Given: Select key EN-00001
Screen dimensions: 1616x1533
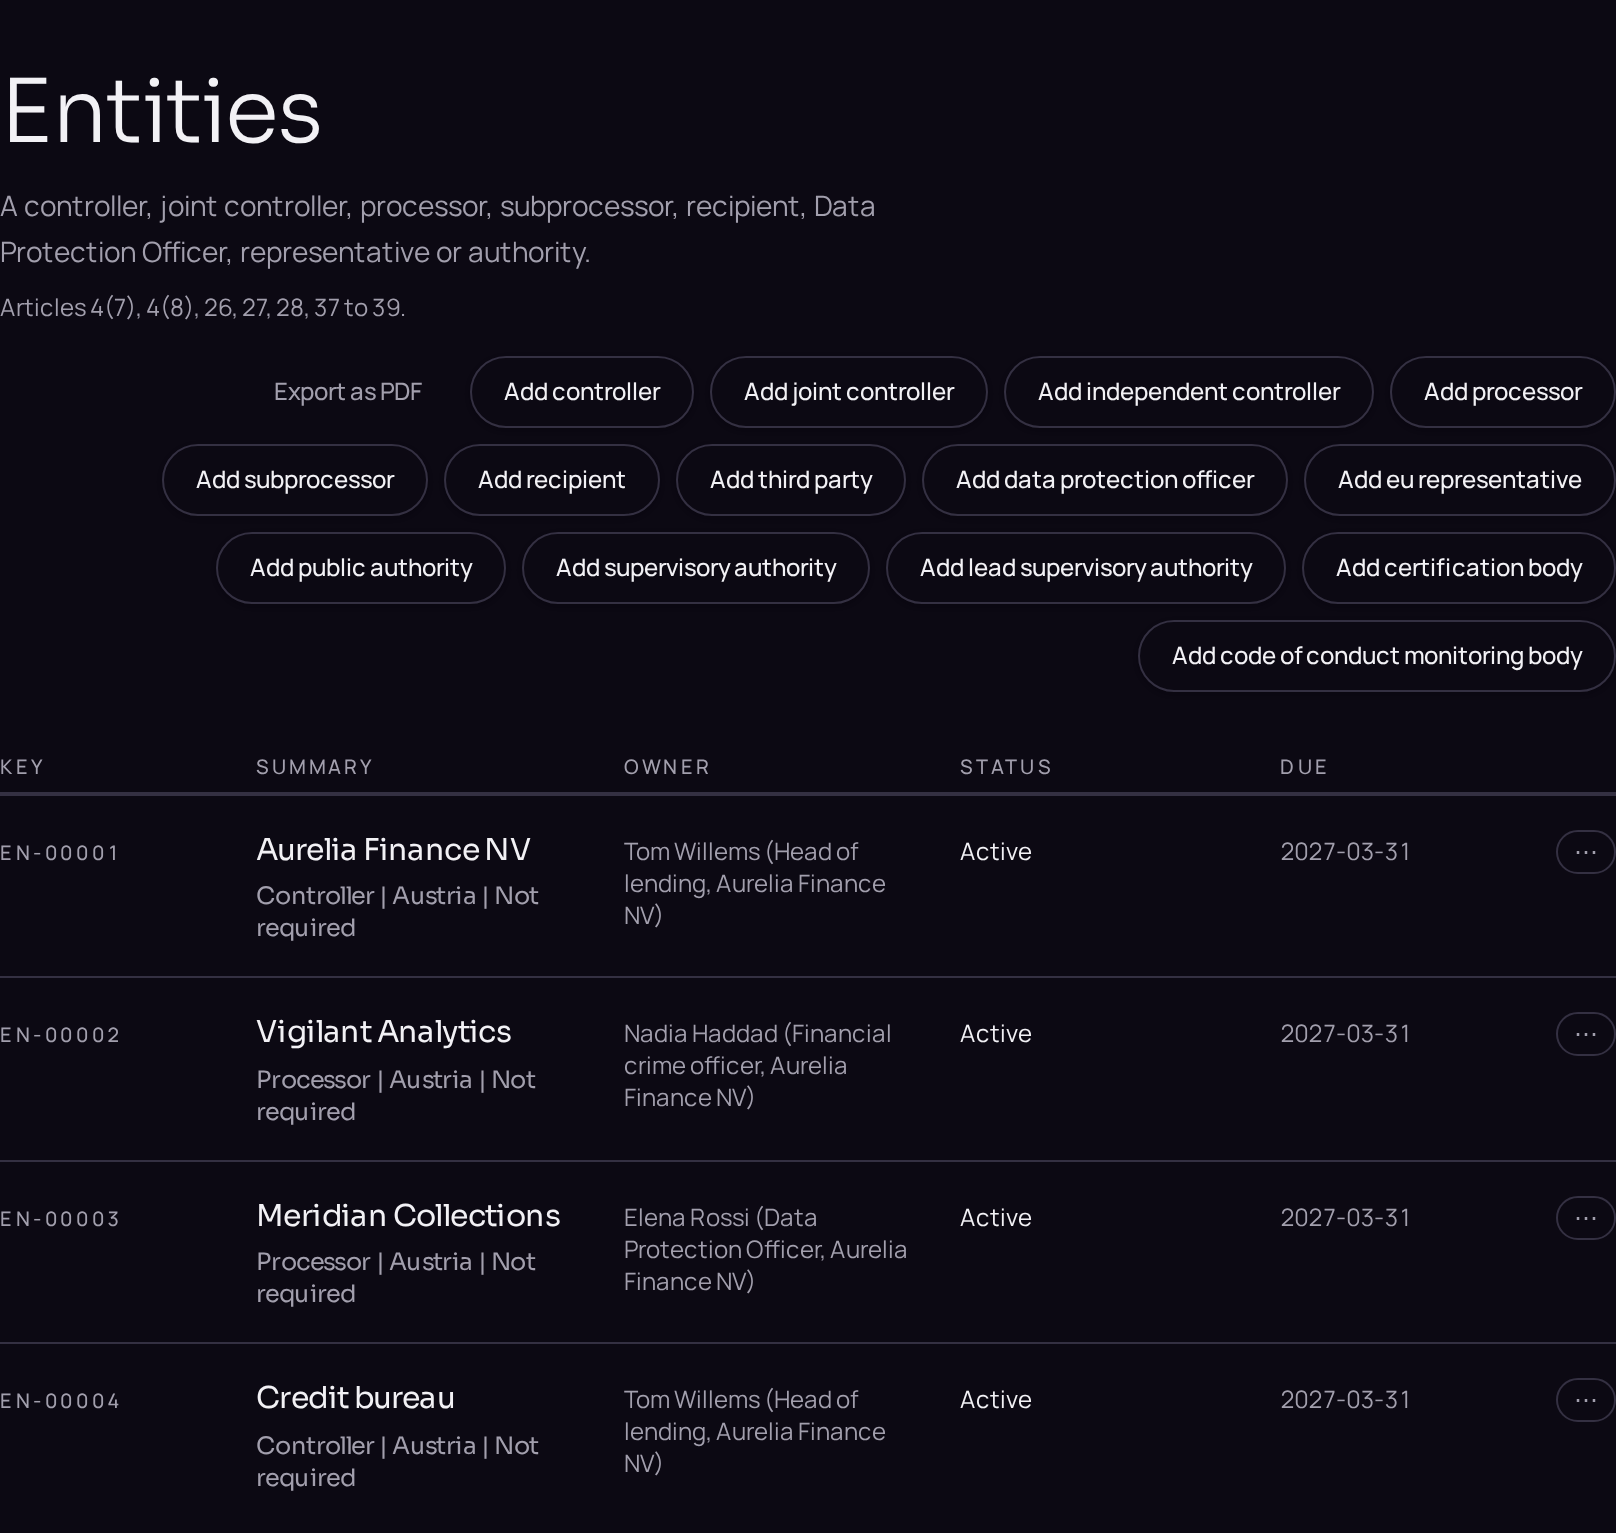Looking at the screenshot, I should (60, 853).
